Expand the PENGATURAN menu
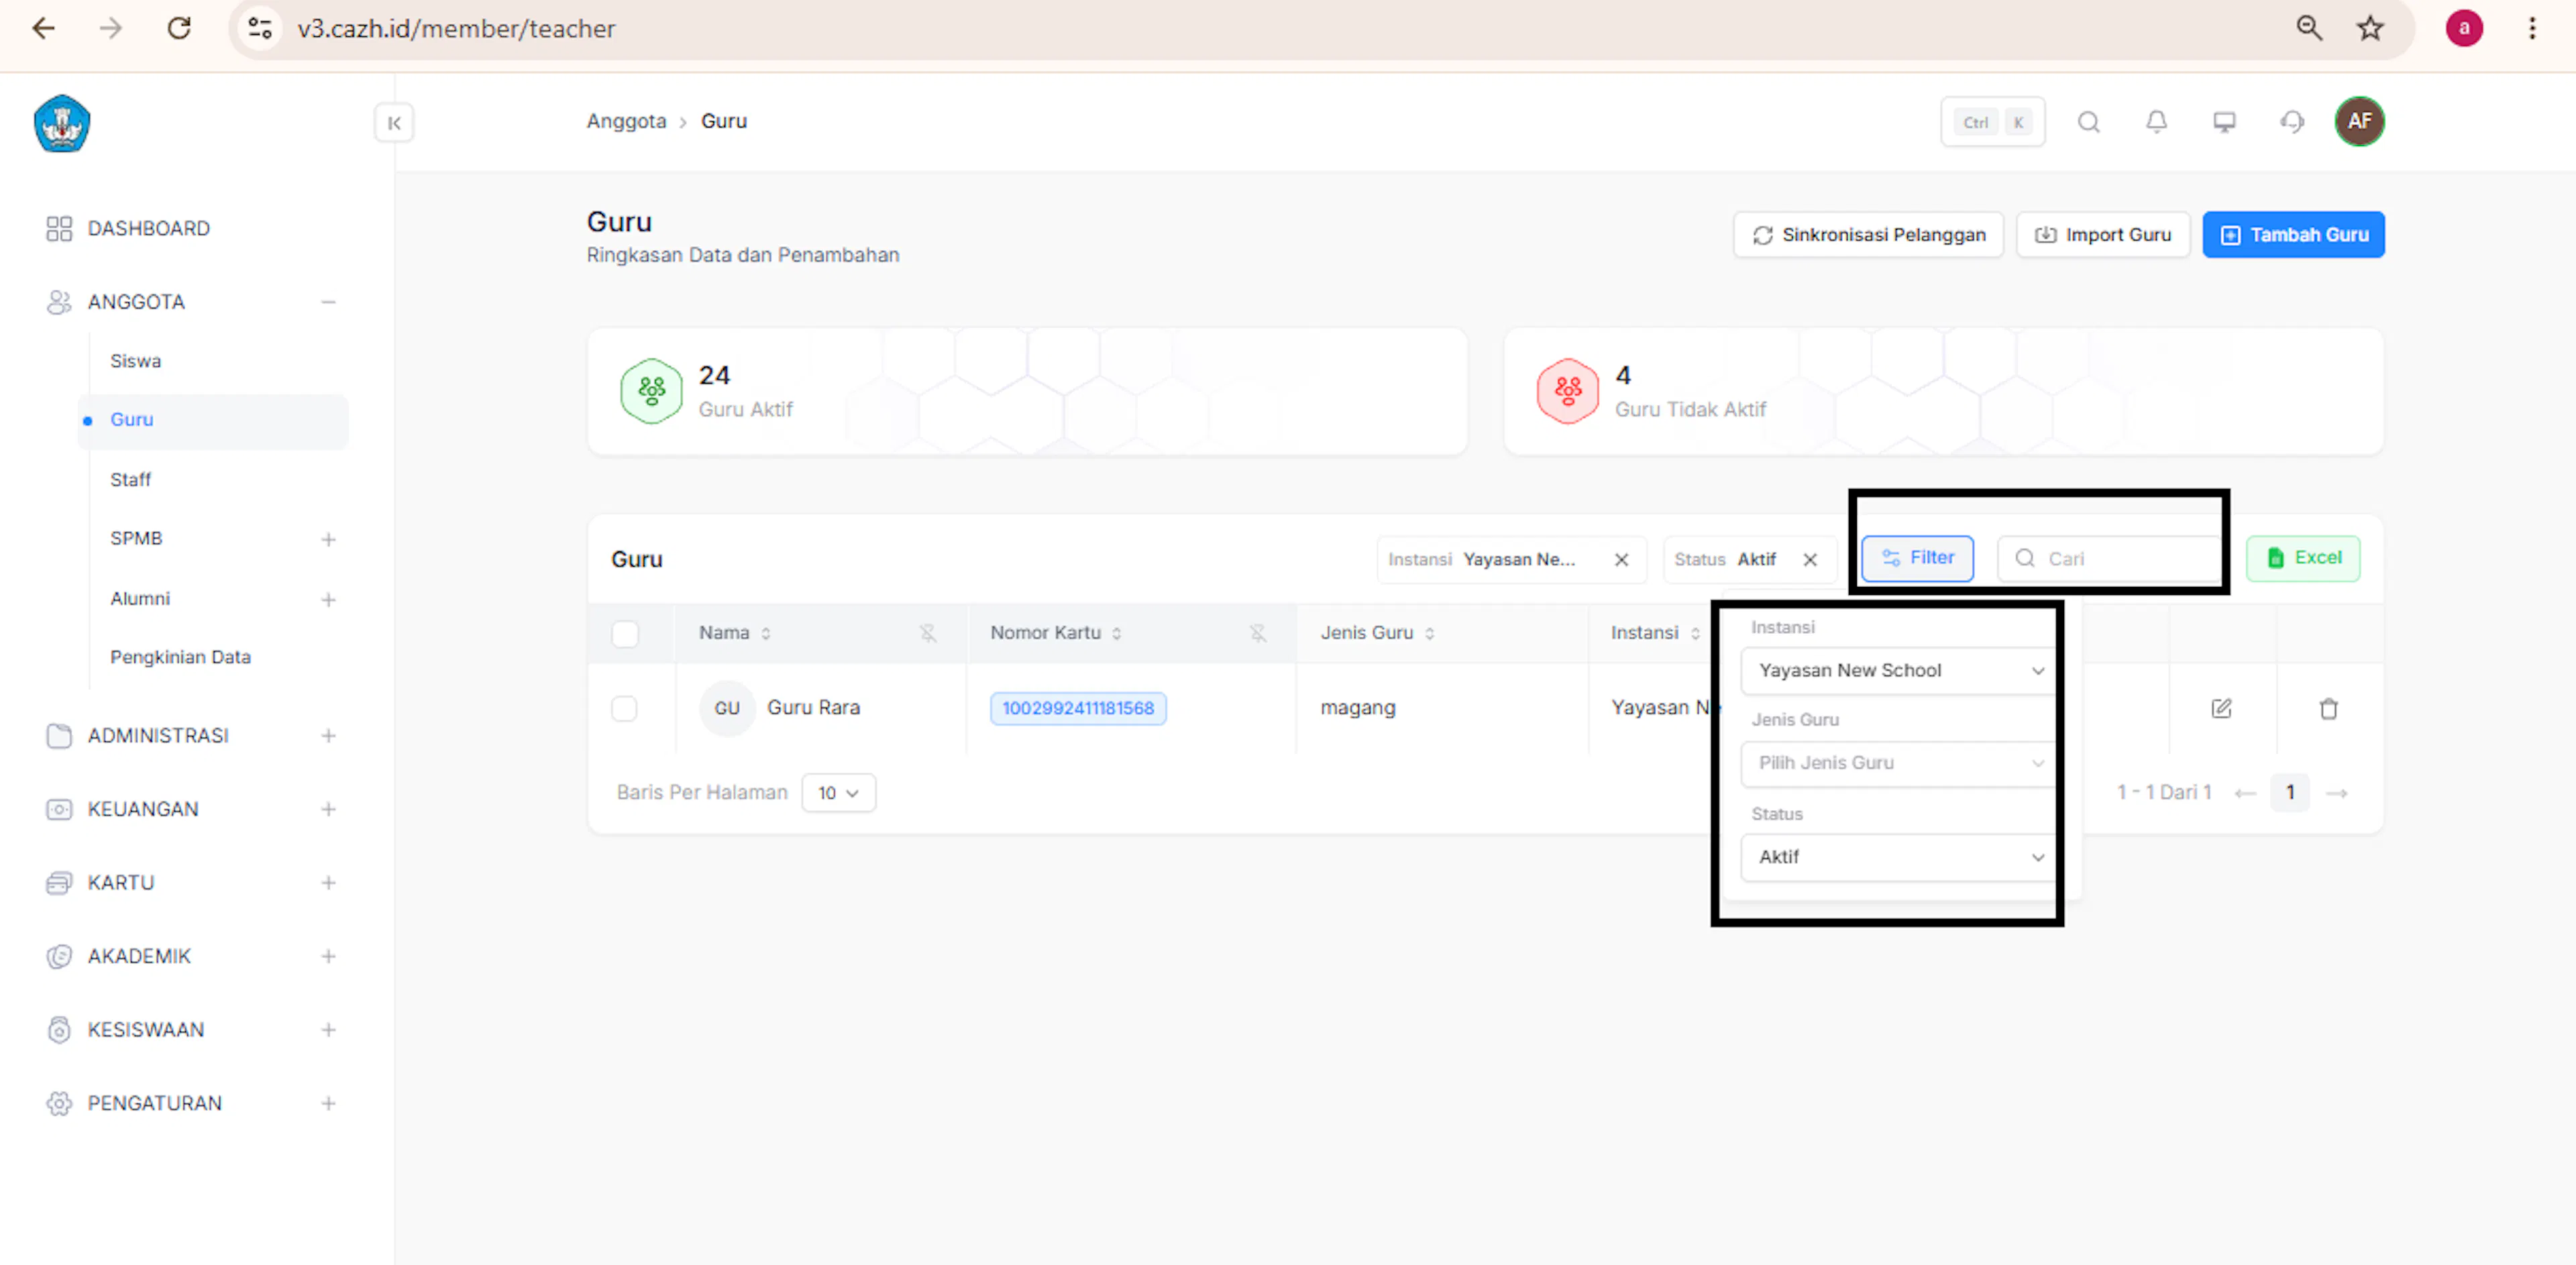 coord(328,1104)
